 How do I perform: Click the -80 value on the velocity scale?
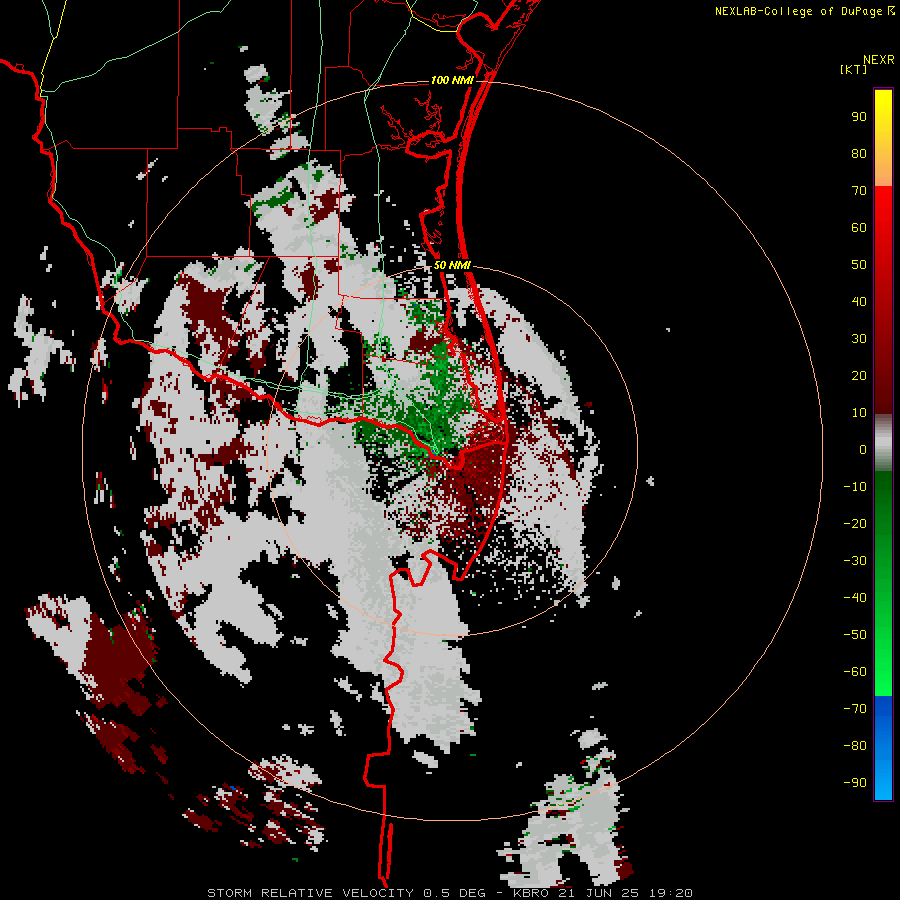point(855,746)
